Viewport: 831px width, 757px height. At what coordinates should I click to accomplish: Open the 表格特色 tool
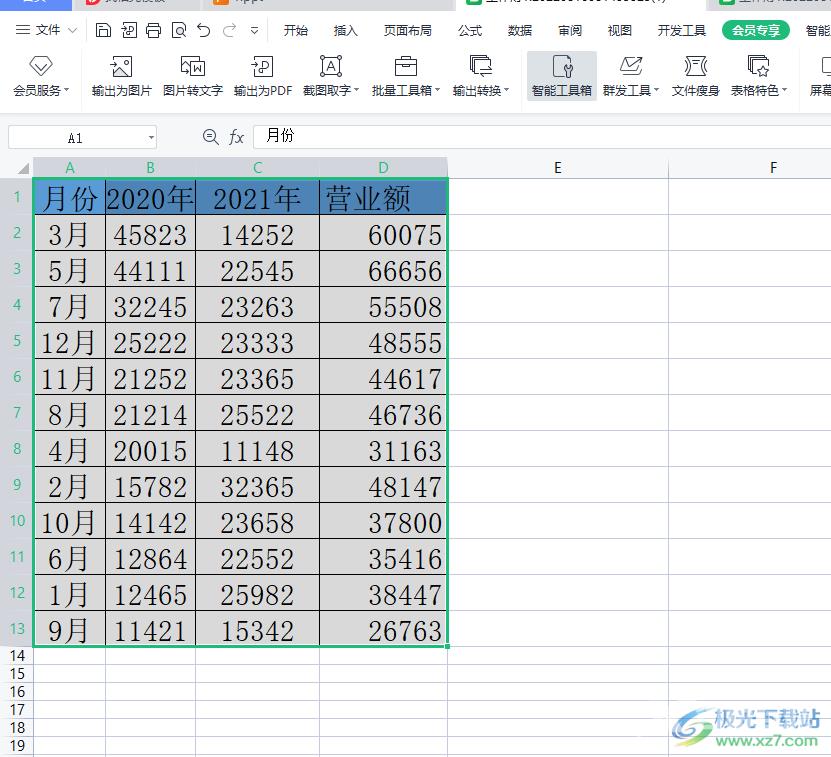point(759,76)
